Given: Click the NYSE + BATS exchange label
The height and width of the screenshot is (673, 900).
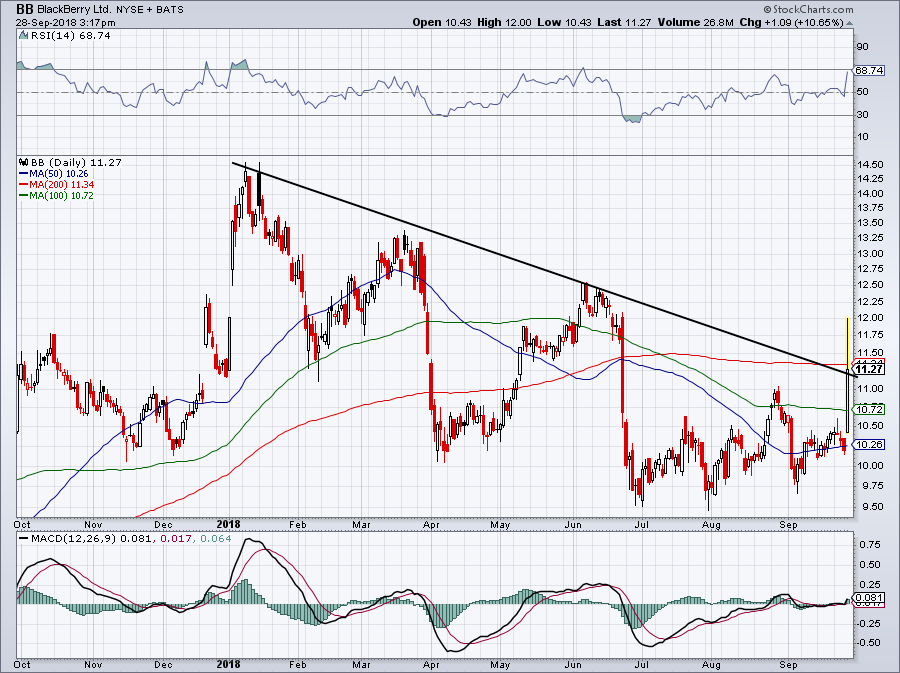Looking at the screenshot, I should tap(149, 10).
